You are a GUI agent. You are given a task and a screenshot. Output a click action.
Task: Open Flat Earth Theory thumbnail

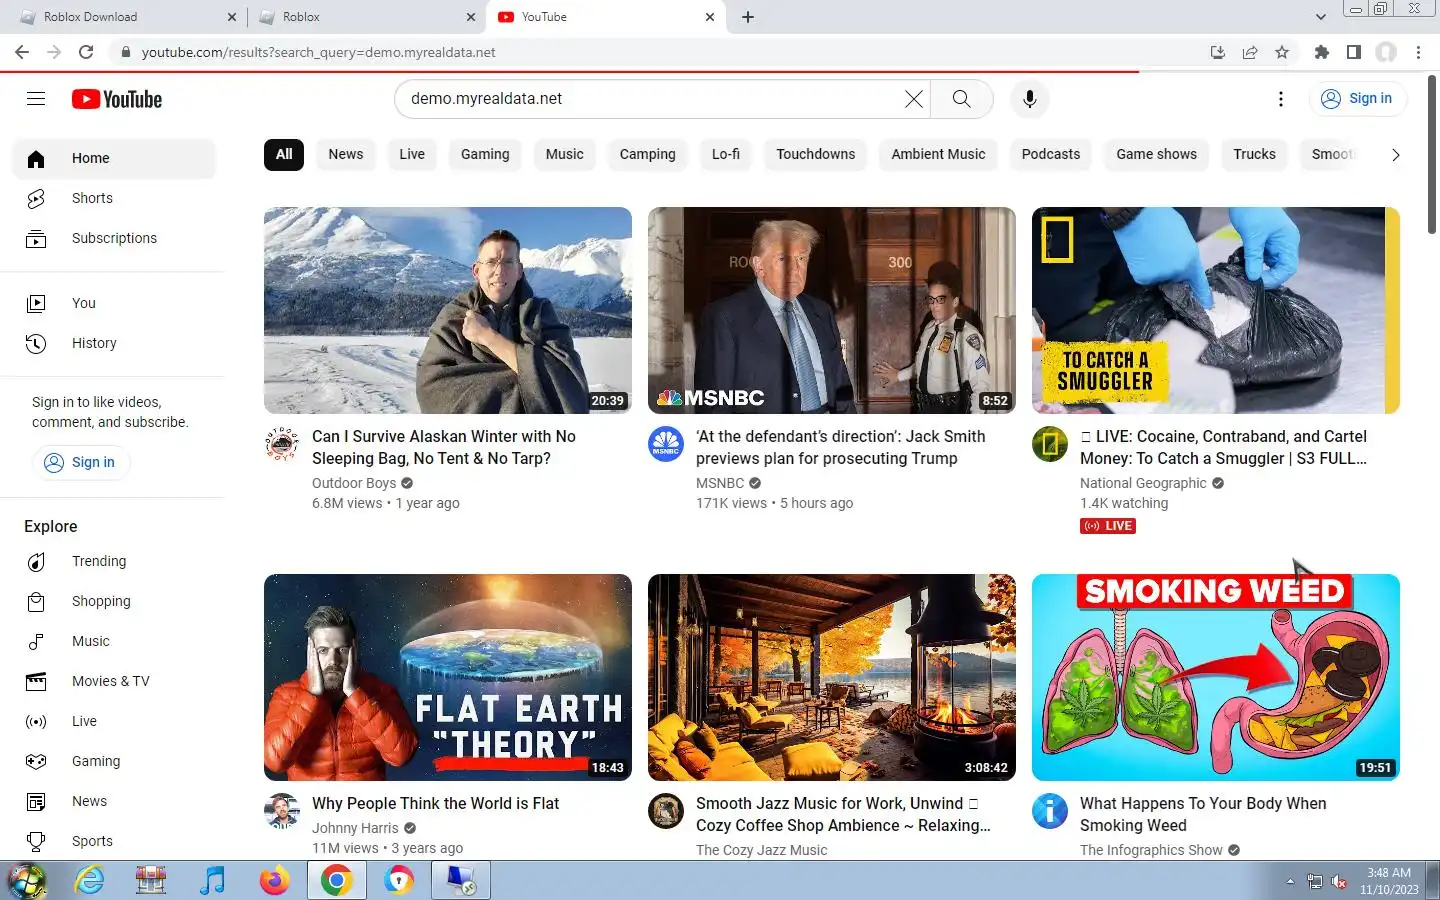click(x=448, y=677)
